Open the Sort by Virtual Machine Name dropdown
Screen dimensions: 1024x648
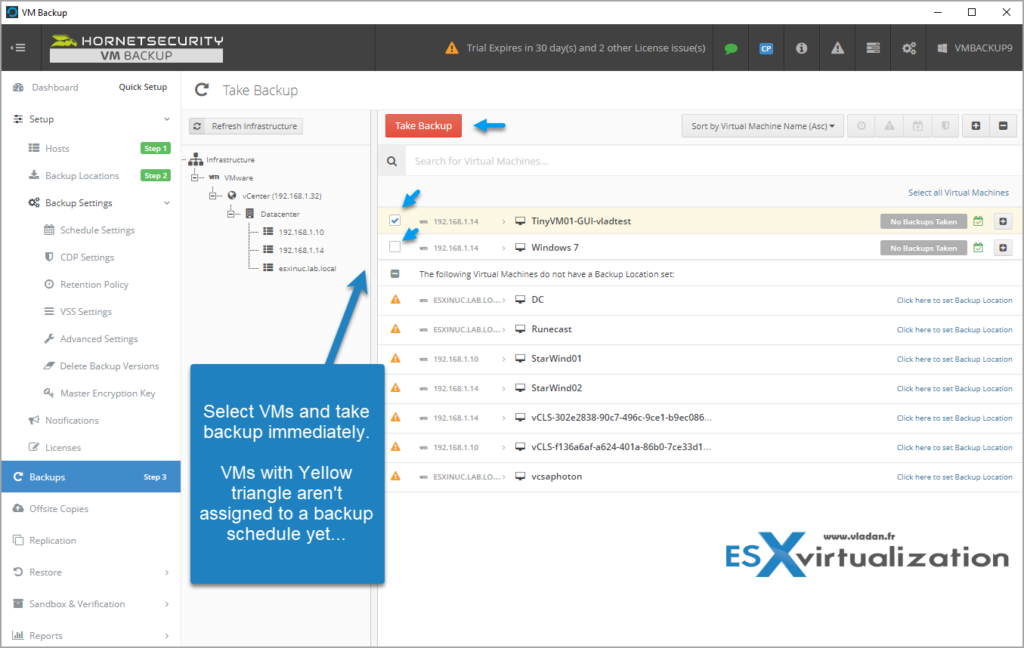click(762, 126)
